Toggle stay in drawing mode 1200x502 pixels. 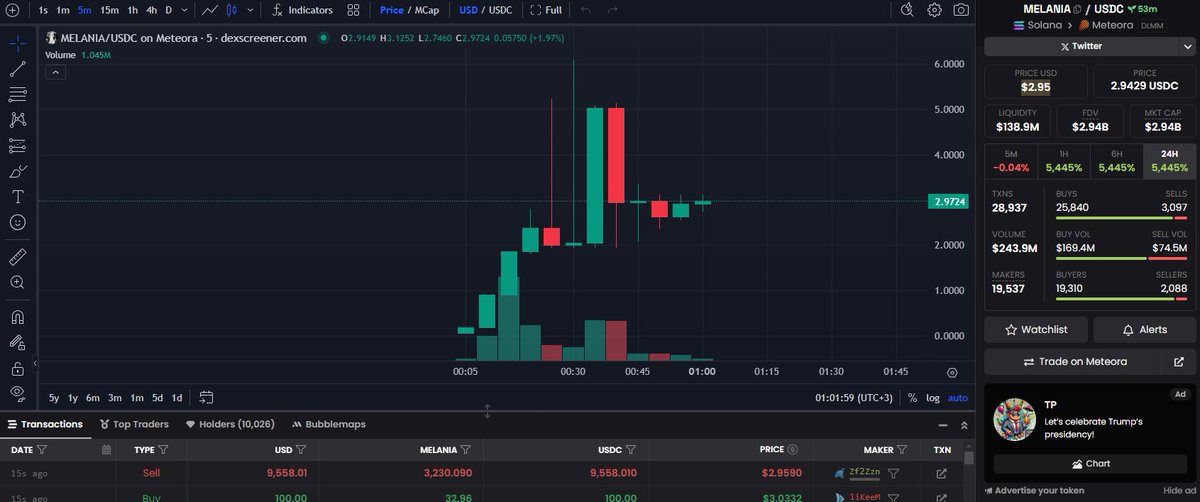(x=17, y=343)
